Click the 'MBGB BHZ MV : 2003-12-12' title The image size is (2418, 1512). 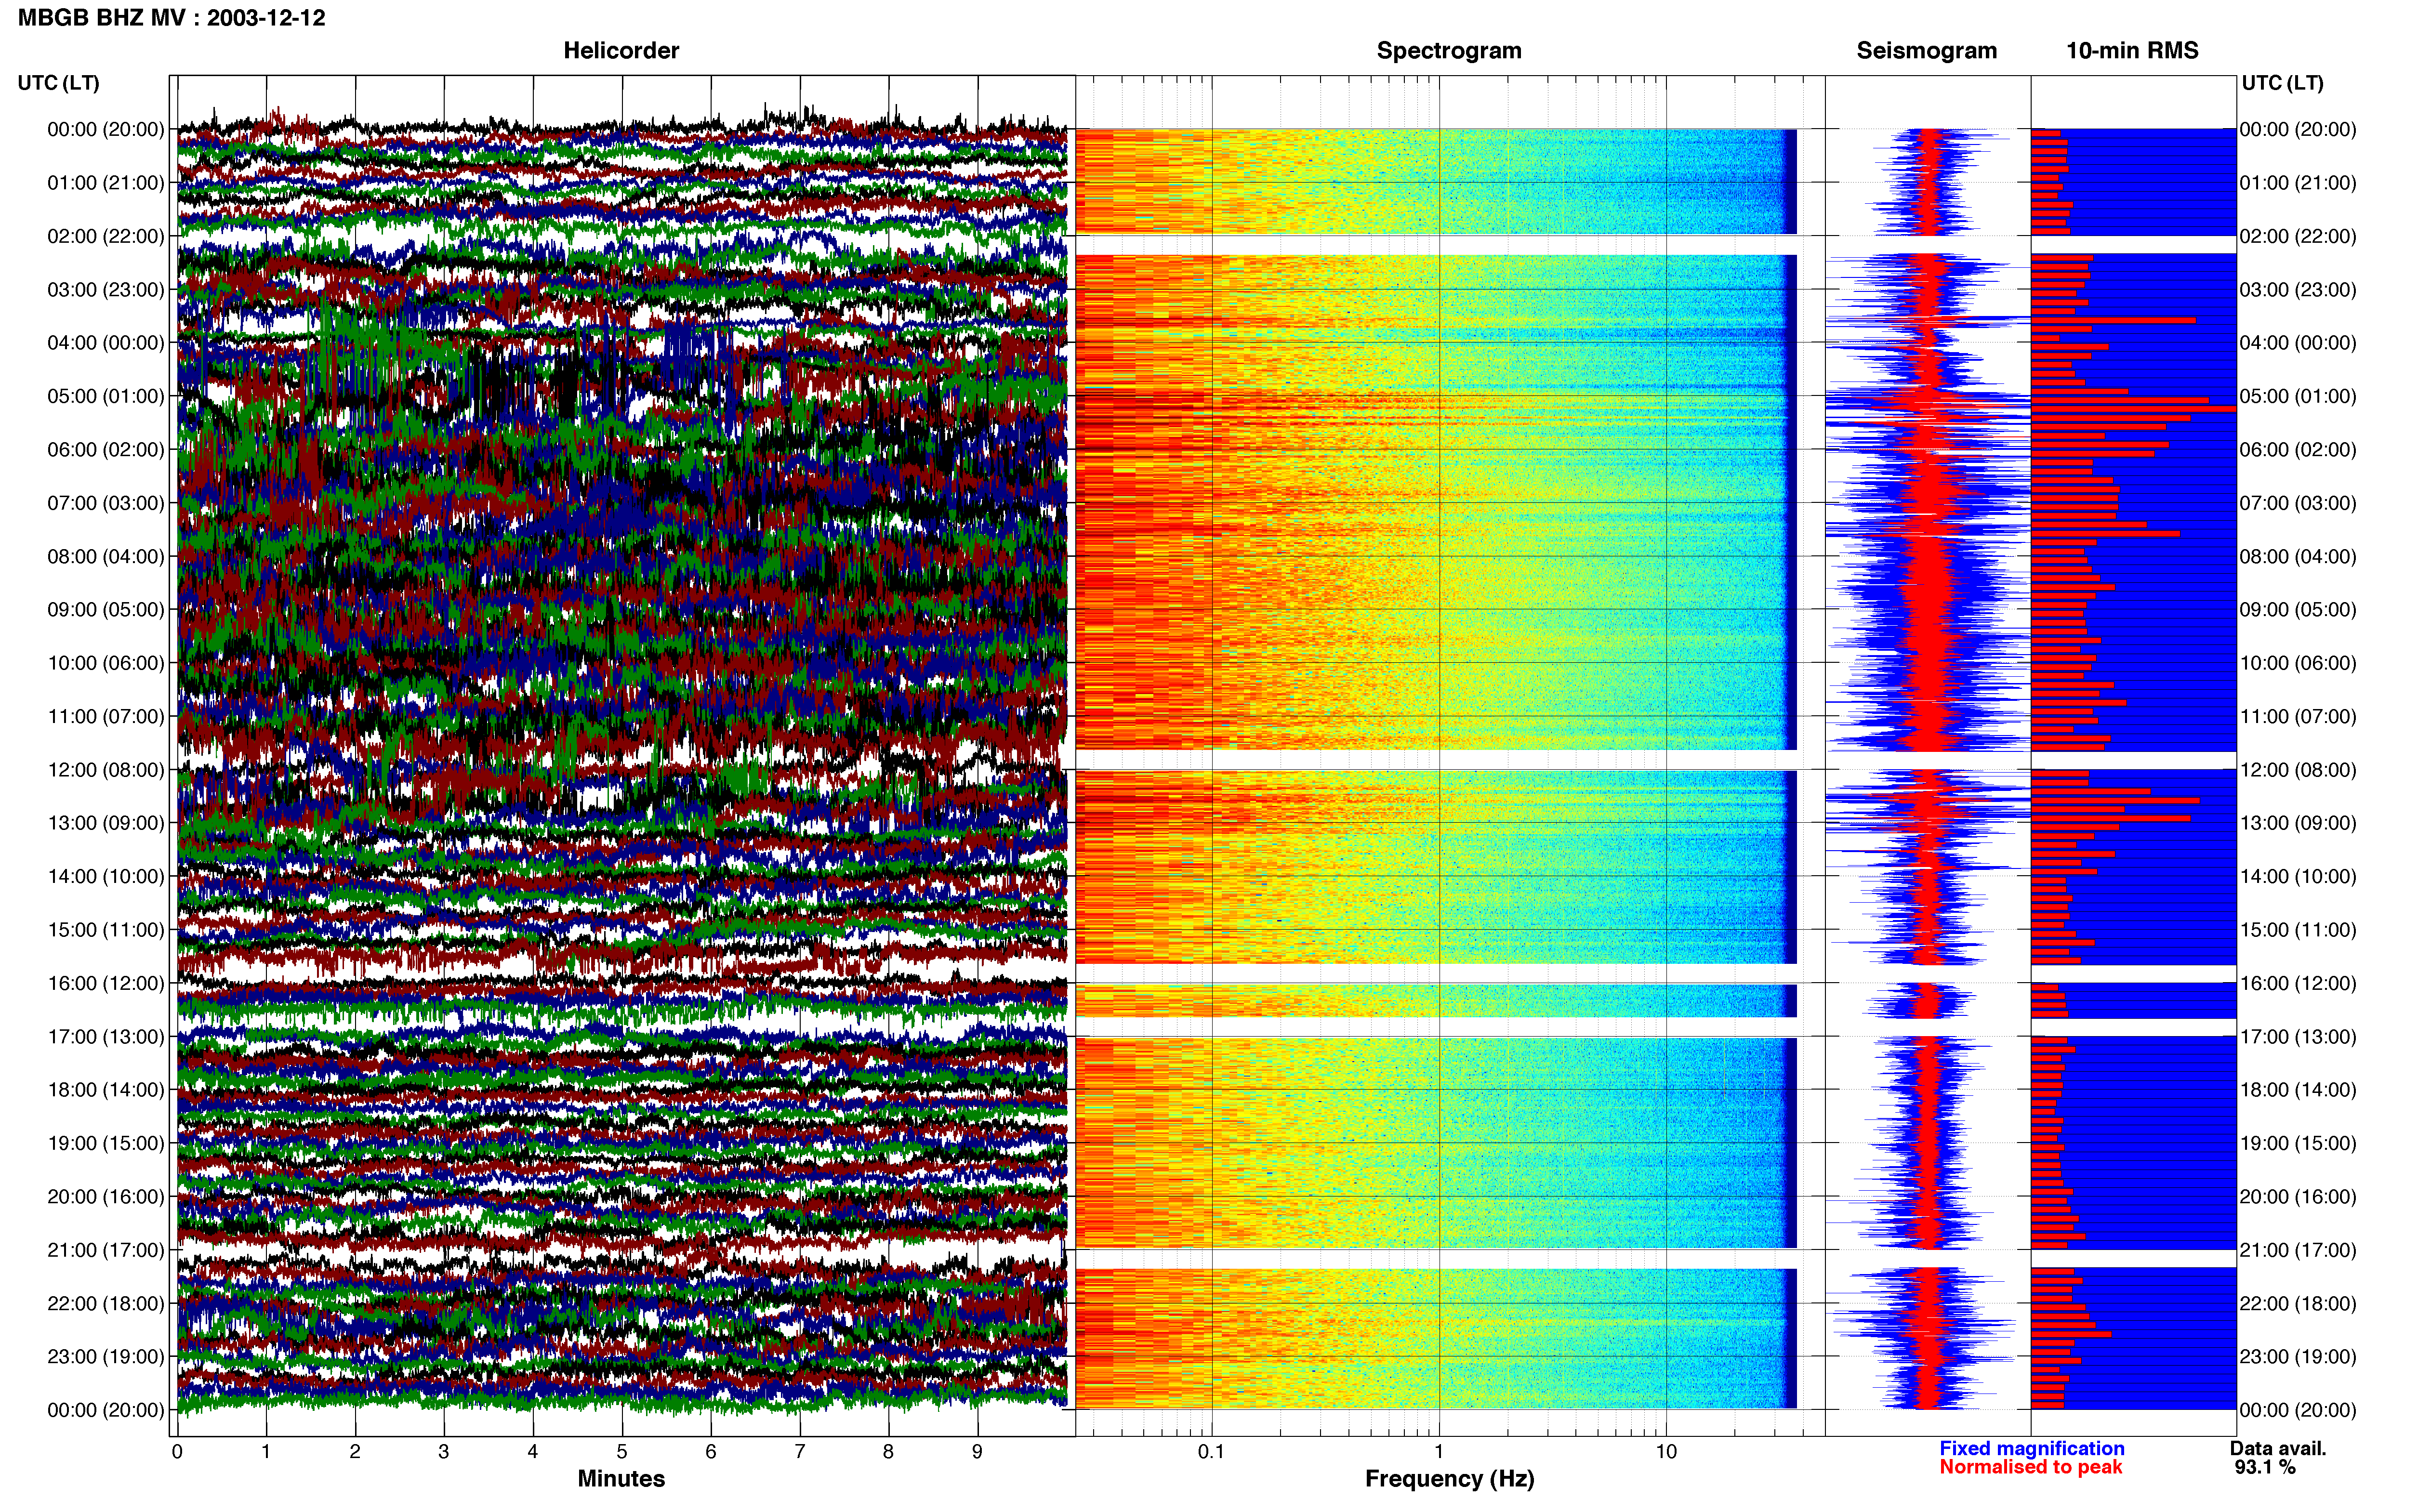[171, 18]
